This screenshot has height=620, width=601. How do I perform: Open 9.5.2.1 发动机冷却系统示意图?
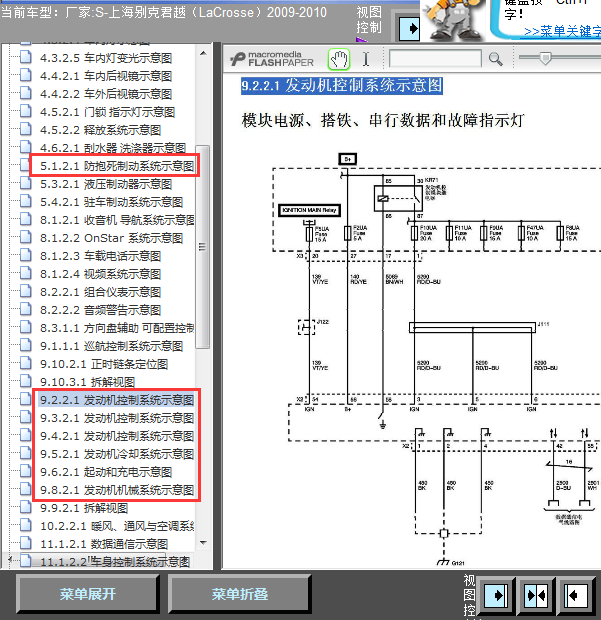(x=117, y=454)
